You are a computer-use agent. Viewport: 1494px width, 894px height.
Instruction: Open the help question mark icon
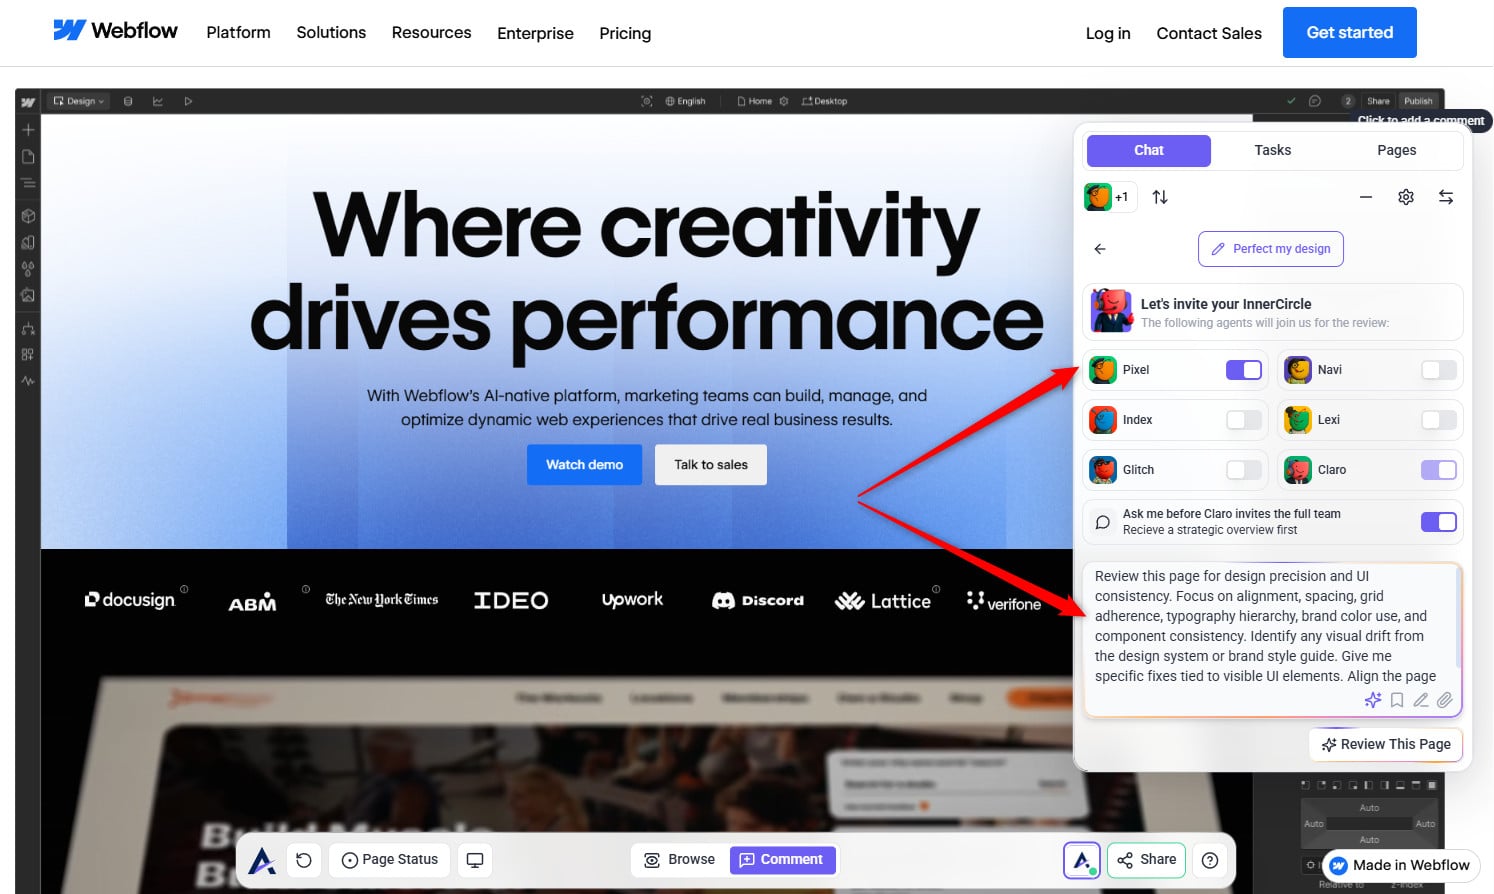click(1210, 860)
